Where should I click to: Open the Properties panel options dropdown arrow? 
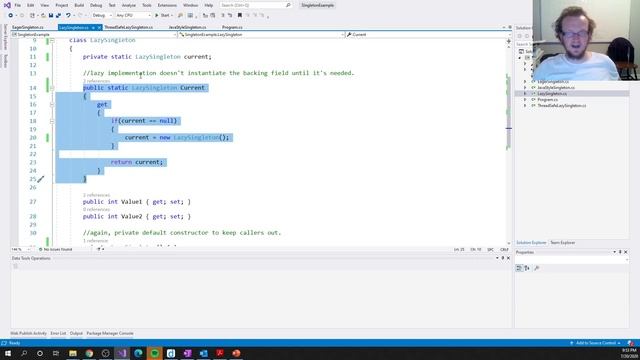[x=614, y=252]
